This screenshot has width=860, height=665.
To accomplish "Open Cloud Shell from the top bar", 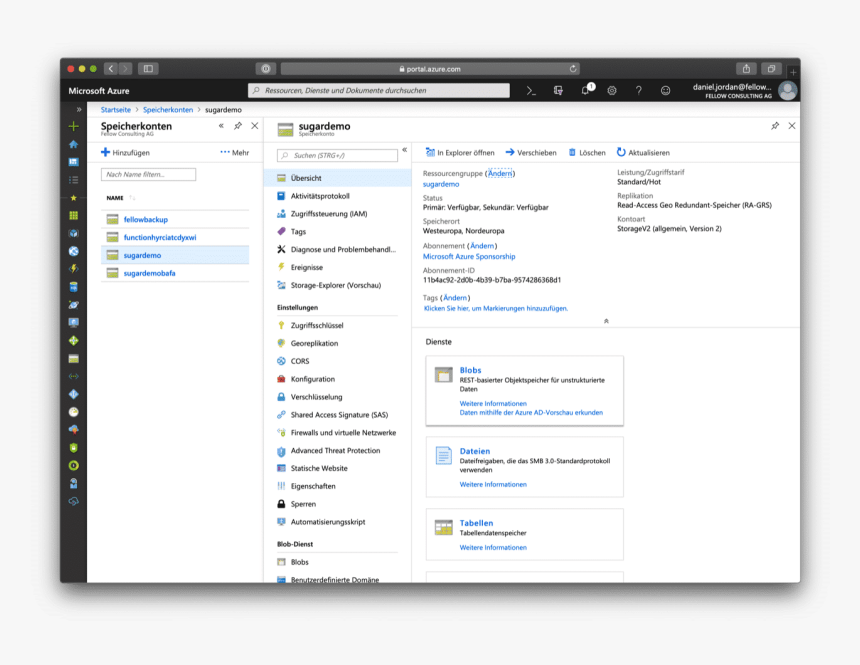I will pyautogui.click(x=530, y=91).
